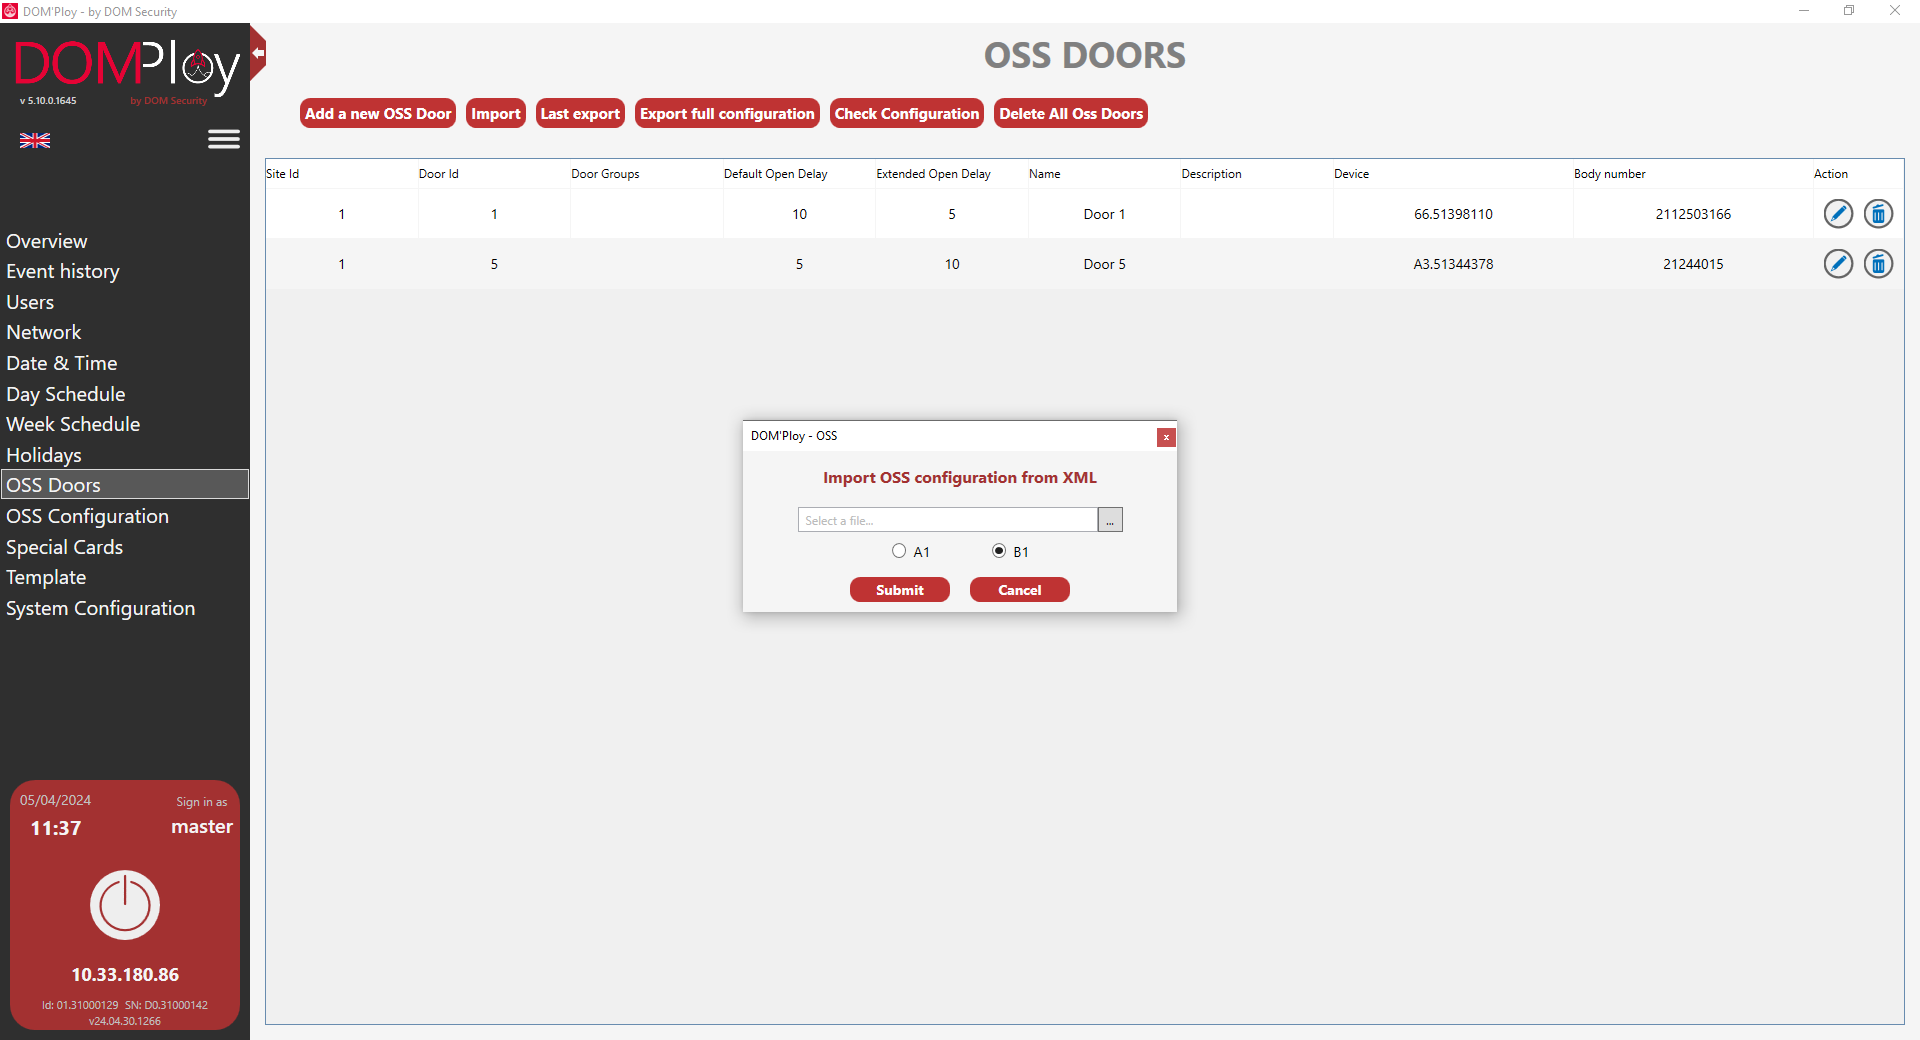This screenshot has height=1040, width=1920.
Task: Click body number 21244015
Action: (1693, 264)
